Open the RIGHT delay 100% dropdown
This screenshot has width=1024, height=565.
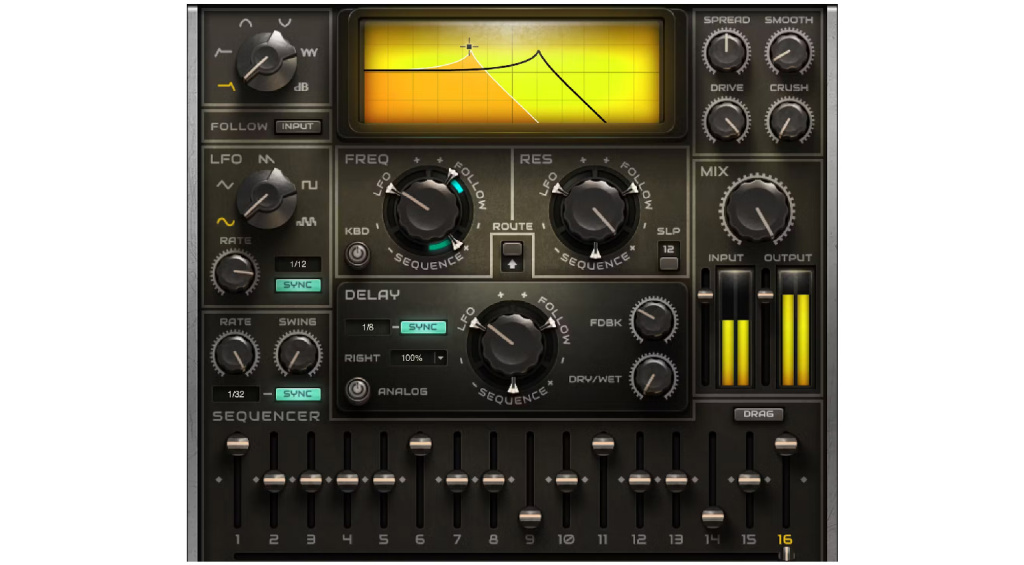pyautogui.click(x=418, y=357)
